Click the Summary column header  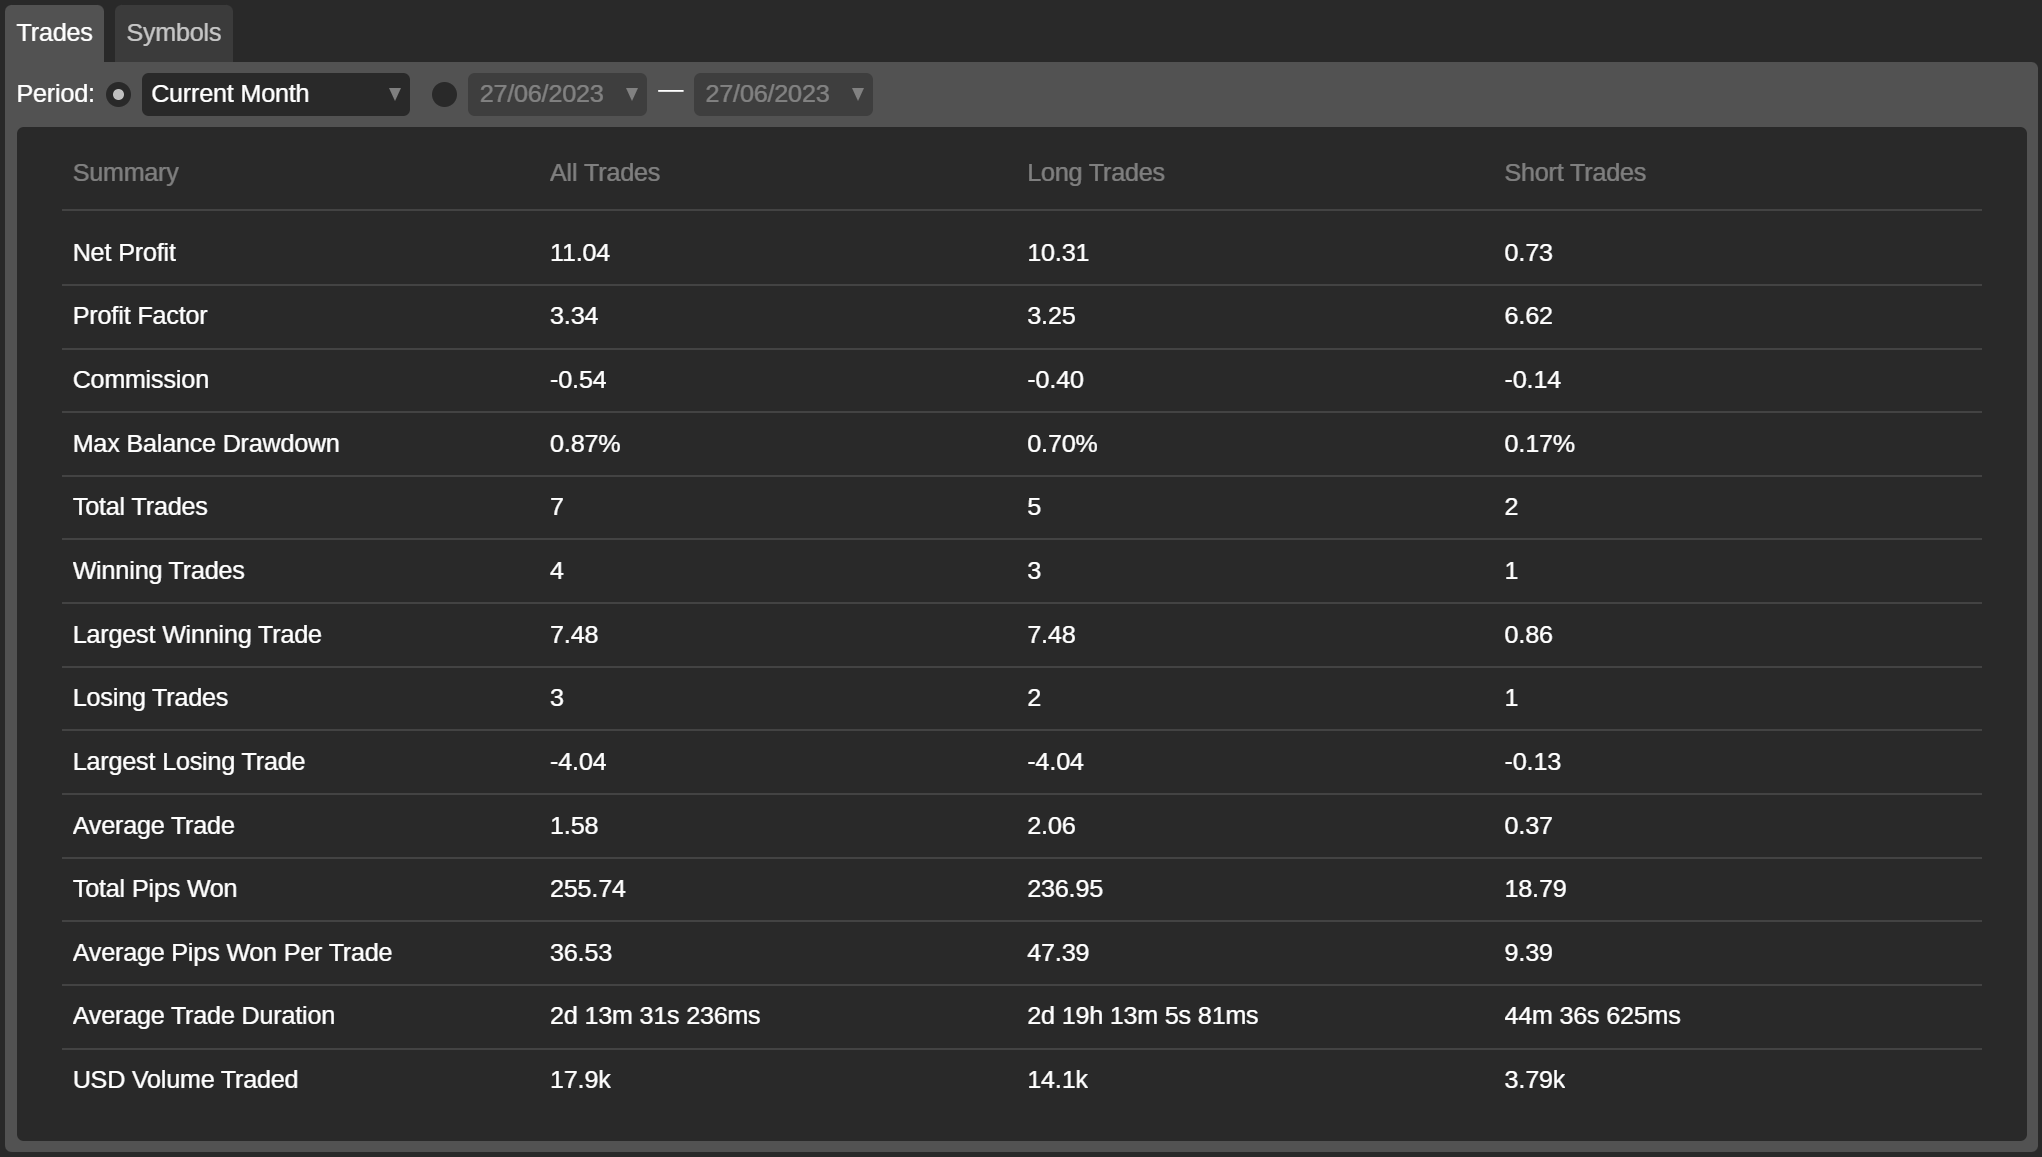(x=125, y=172)
